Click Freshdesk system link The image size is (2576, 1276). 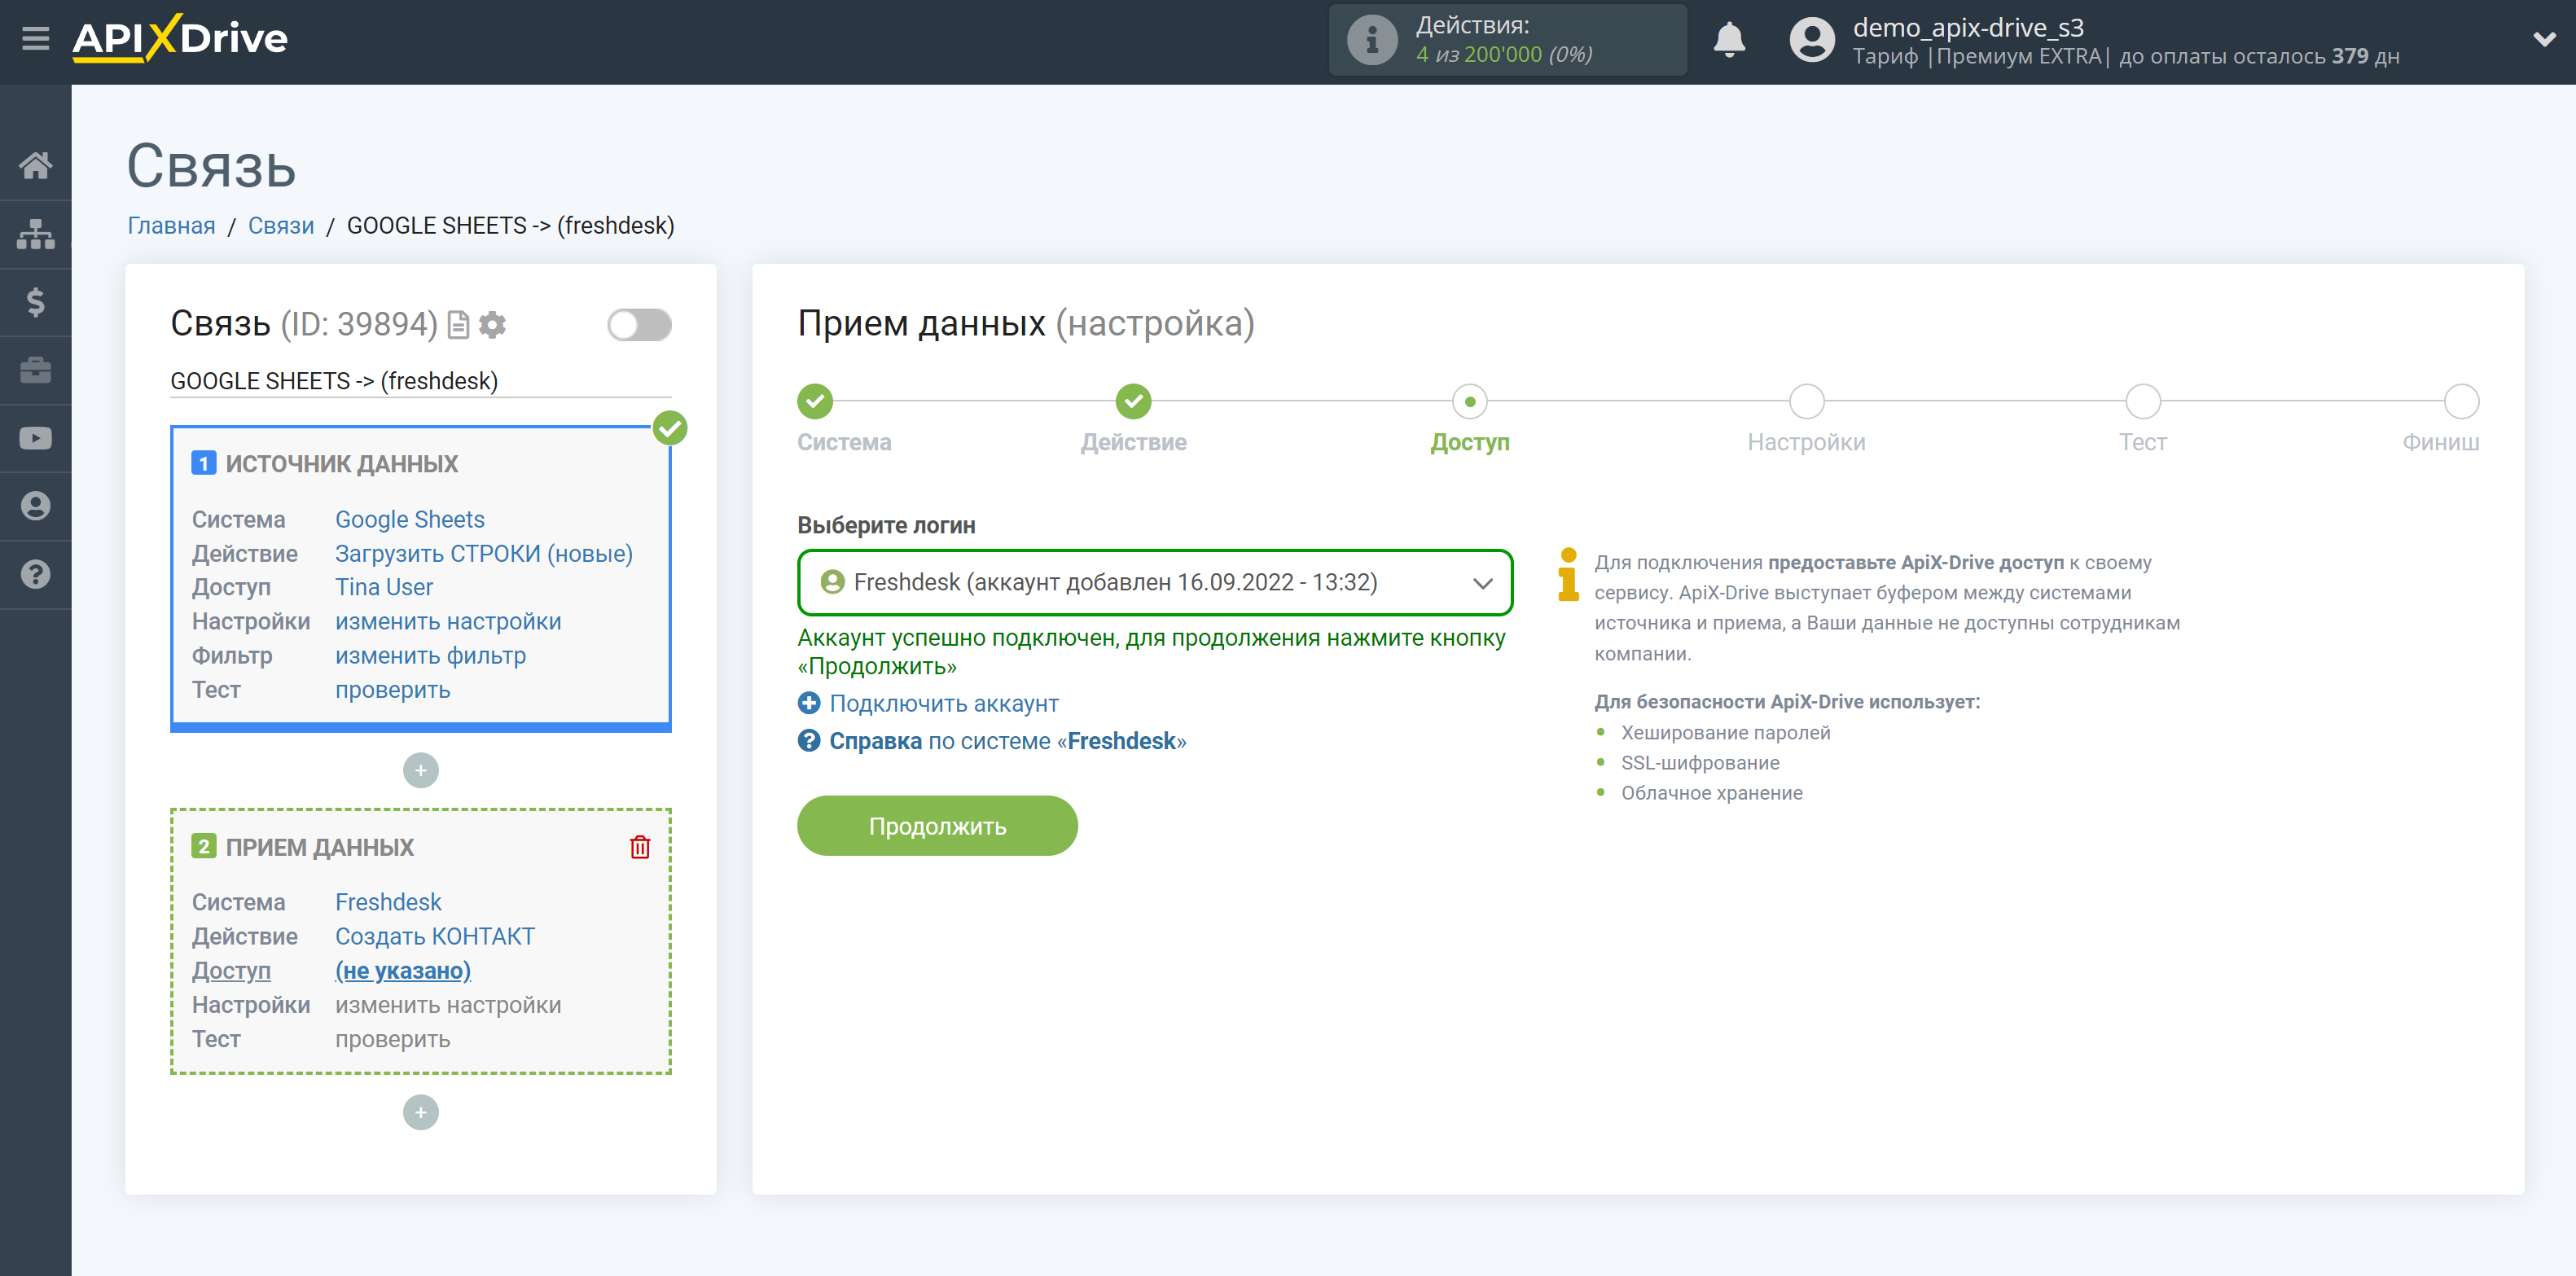[388, 902]
